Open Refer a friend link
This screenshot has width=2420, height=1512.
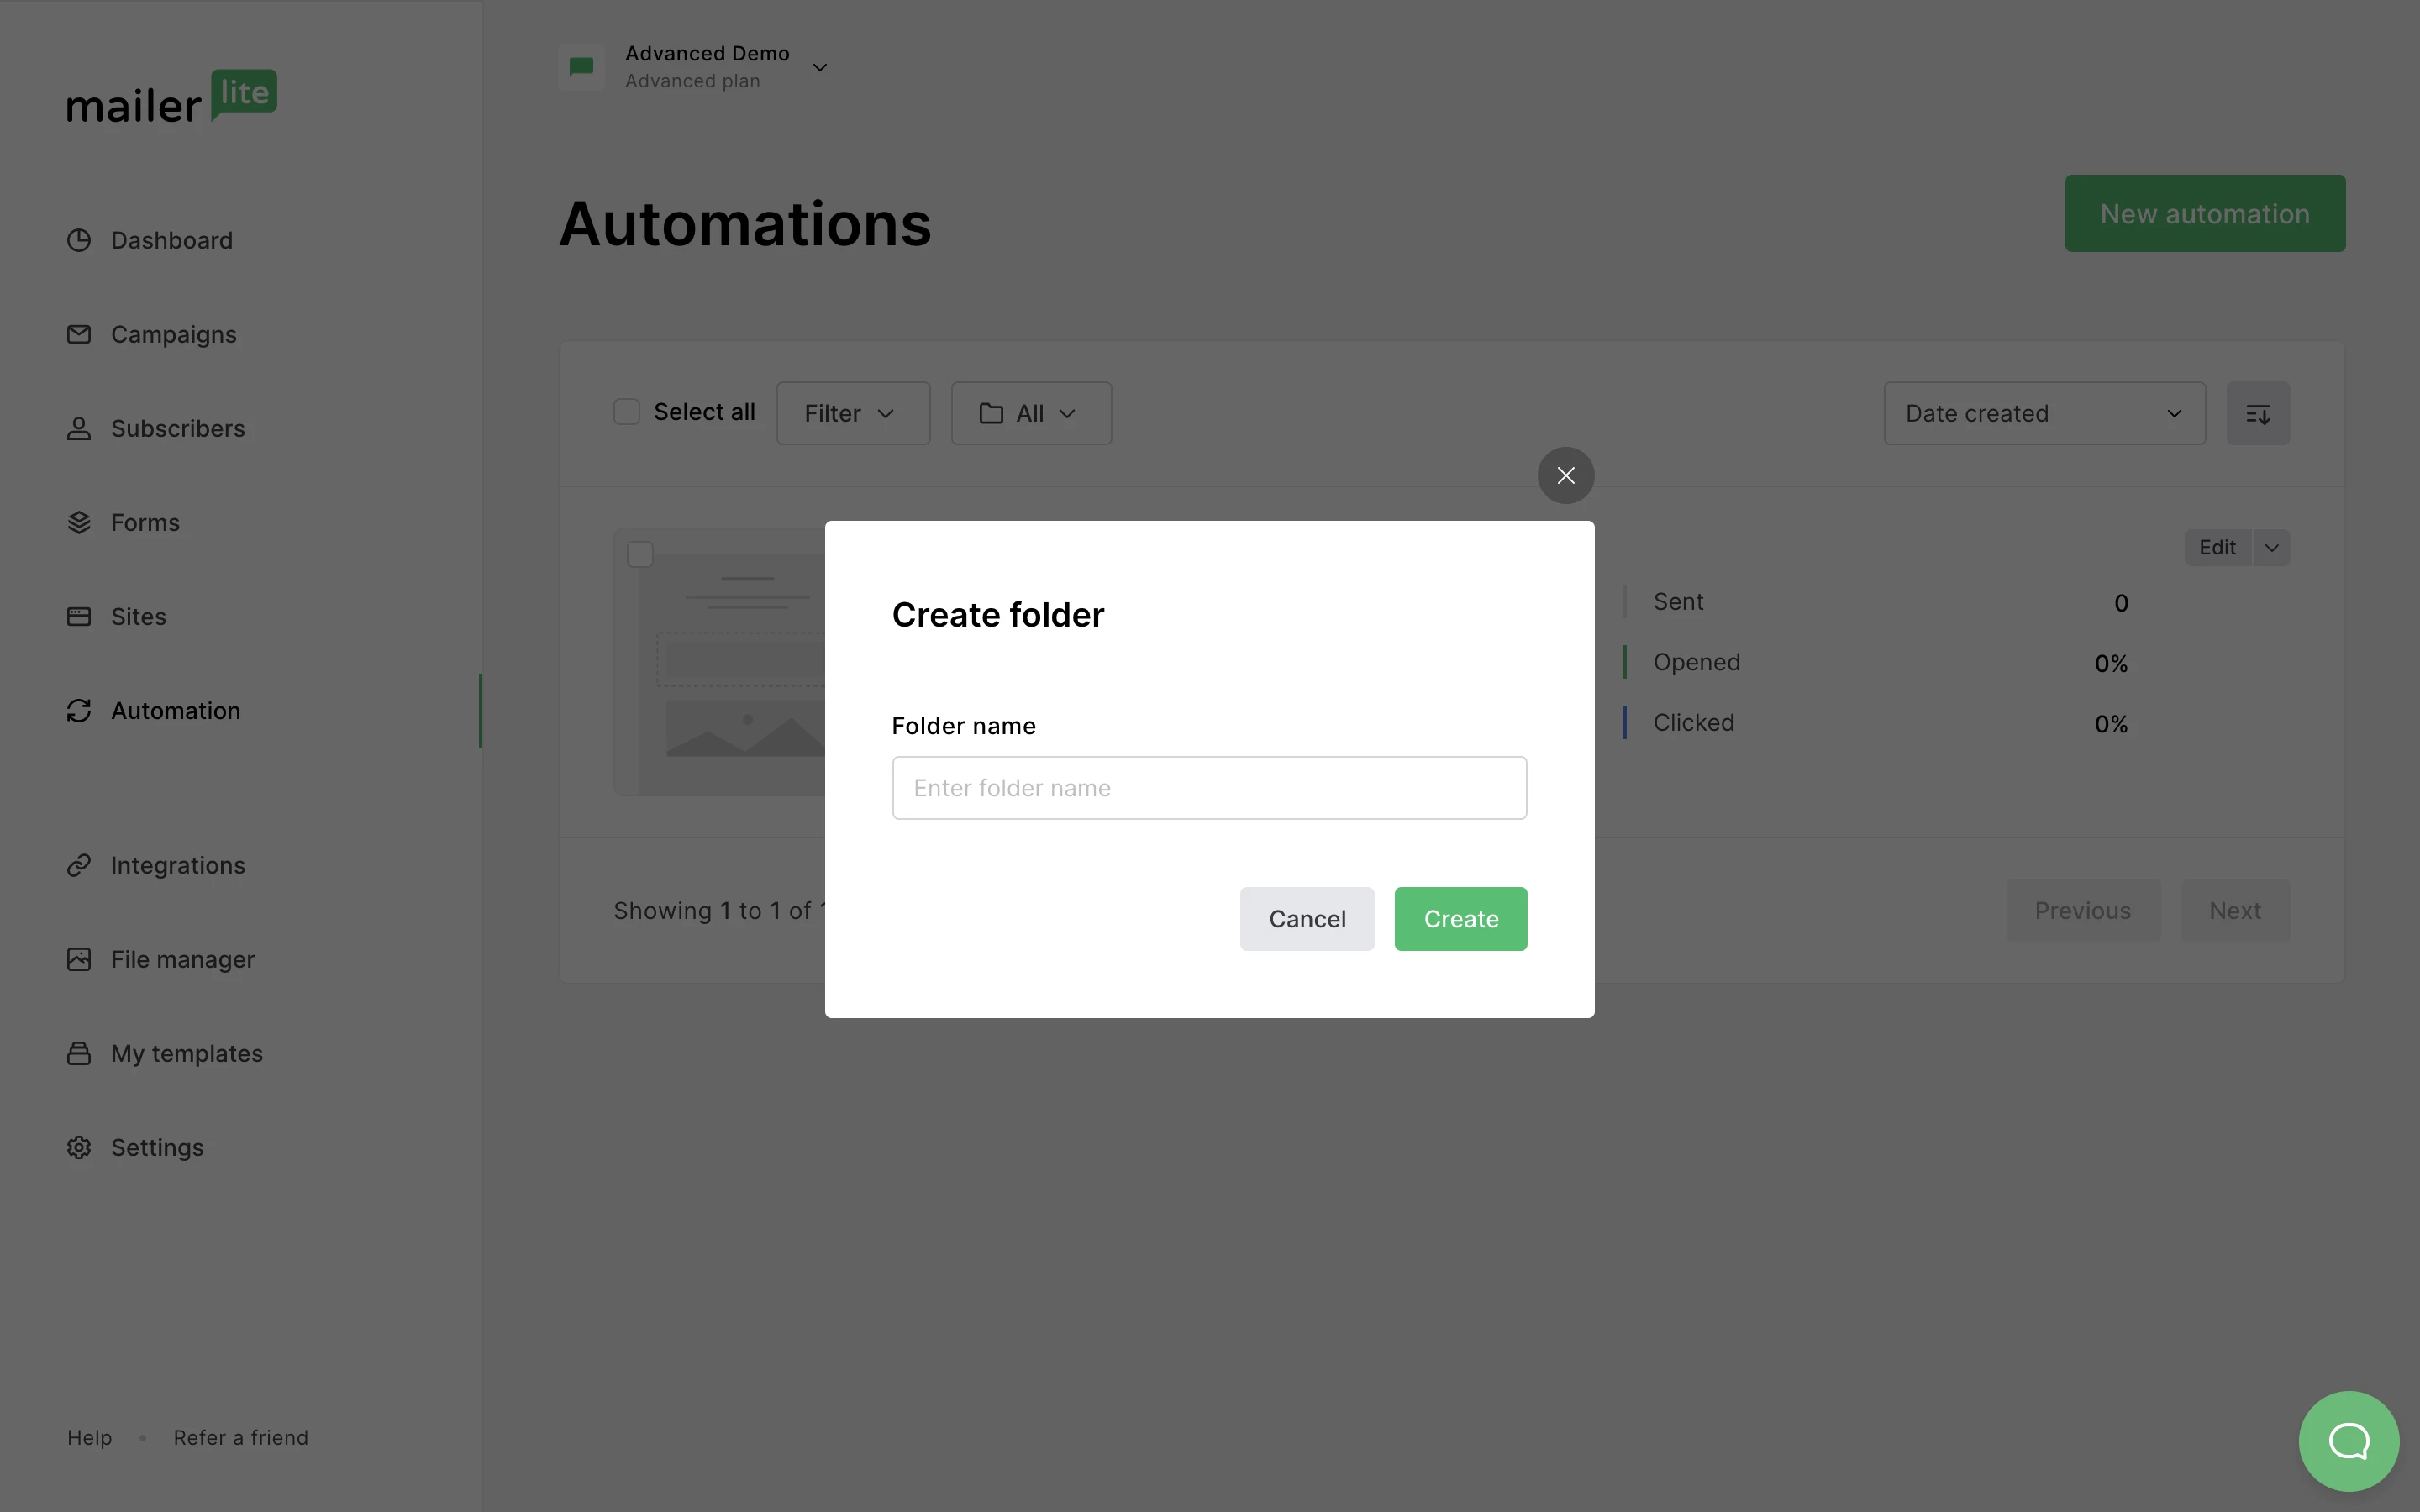pyautogui.click(x=241, y=1437)
